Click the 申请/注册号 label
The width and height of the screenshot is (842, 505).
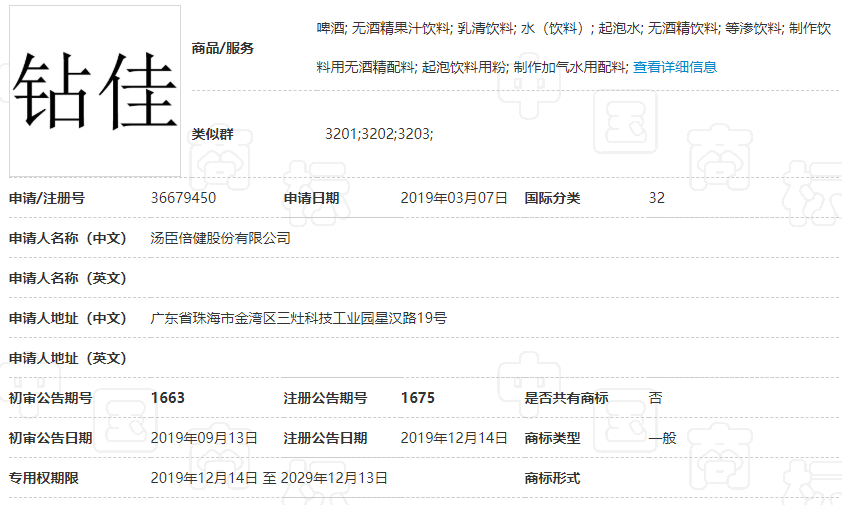[x=47, y=198]
